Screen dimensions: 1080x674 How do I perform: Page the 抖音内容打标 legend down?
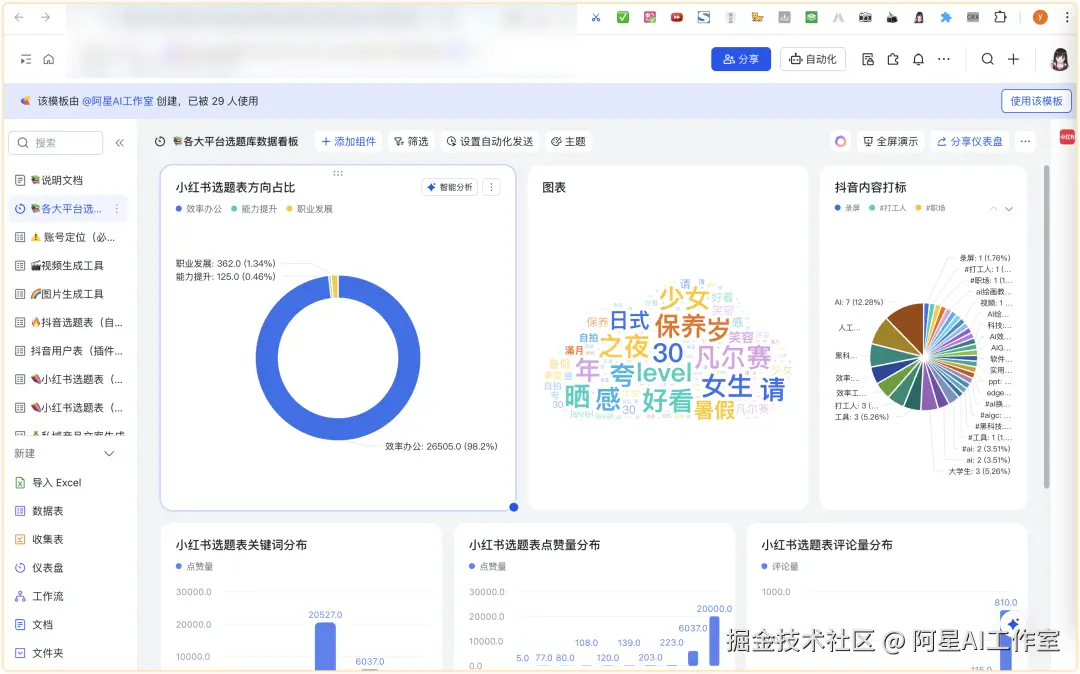(x=1008, y=208)
